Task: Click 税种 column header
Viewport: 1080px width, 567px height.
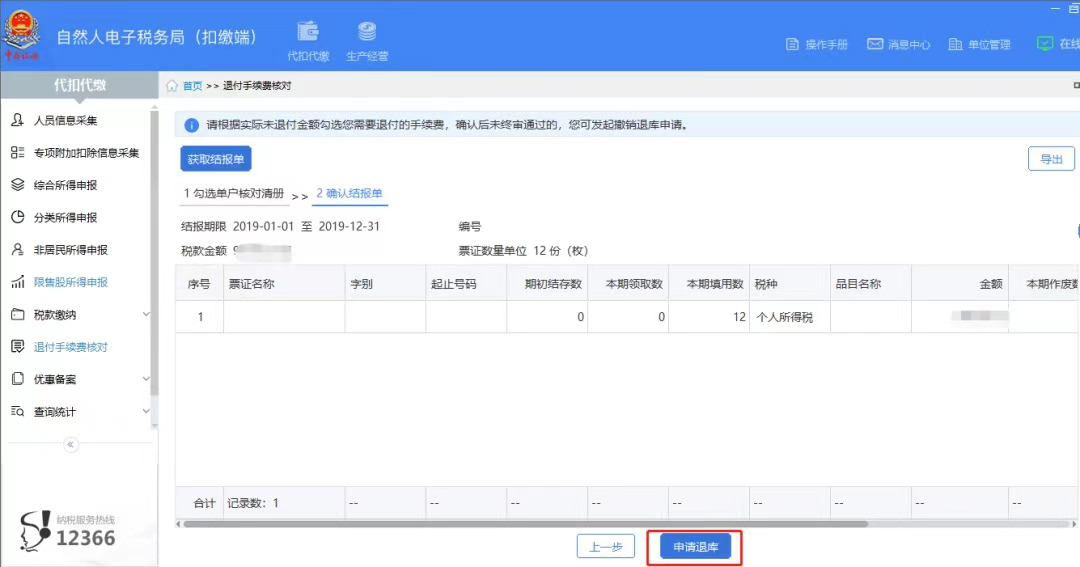Action: [790, 284]
